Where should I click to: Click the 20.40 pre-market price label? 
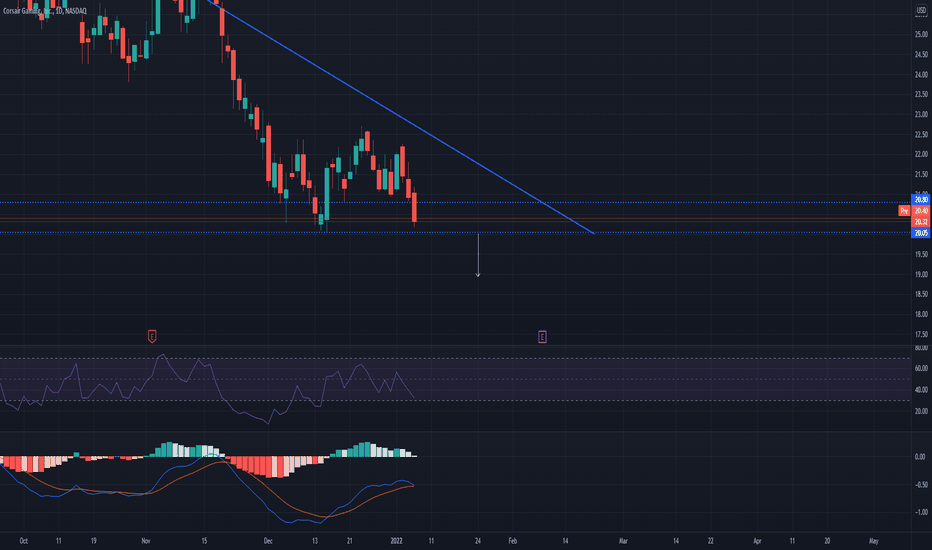point(921,210)
